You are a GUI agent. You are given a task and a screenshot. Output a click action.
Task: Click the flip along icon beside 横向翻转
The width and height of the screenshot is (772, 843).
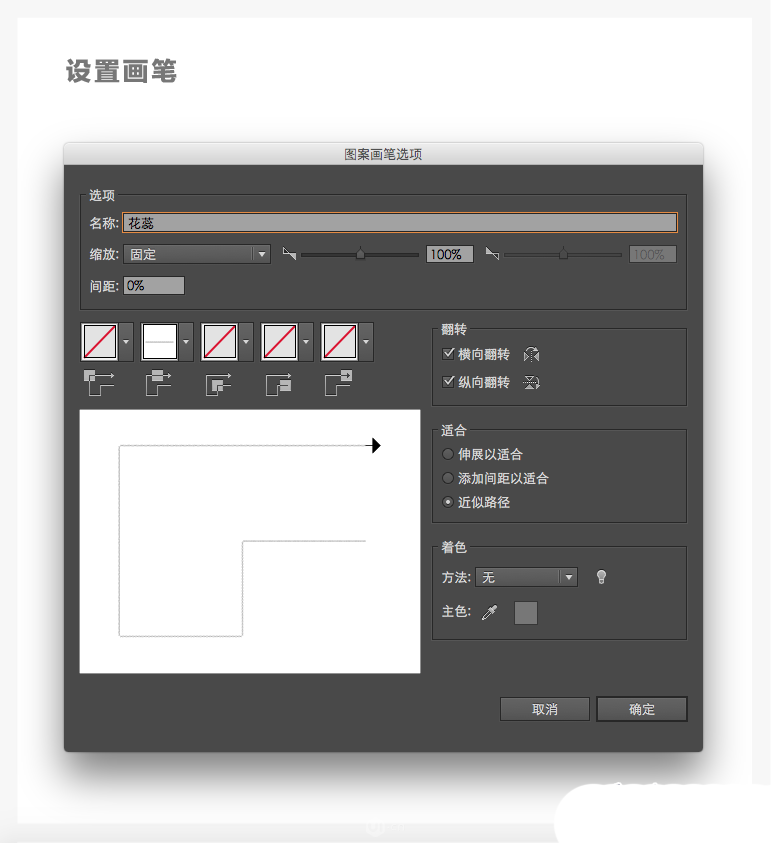(531, 354)
